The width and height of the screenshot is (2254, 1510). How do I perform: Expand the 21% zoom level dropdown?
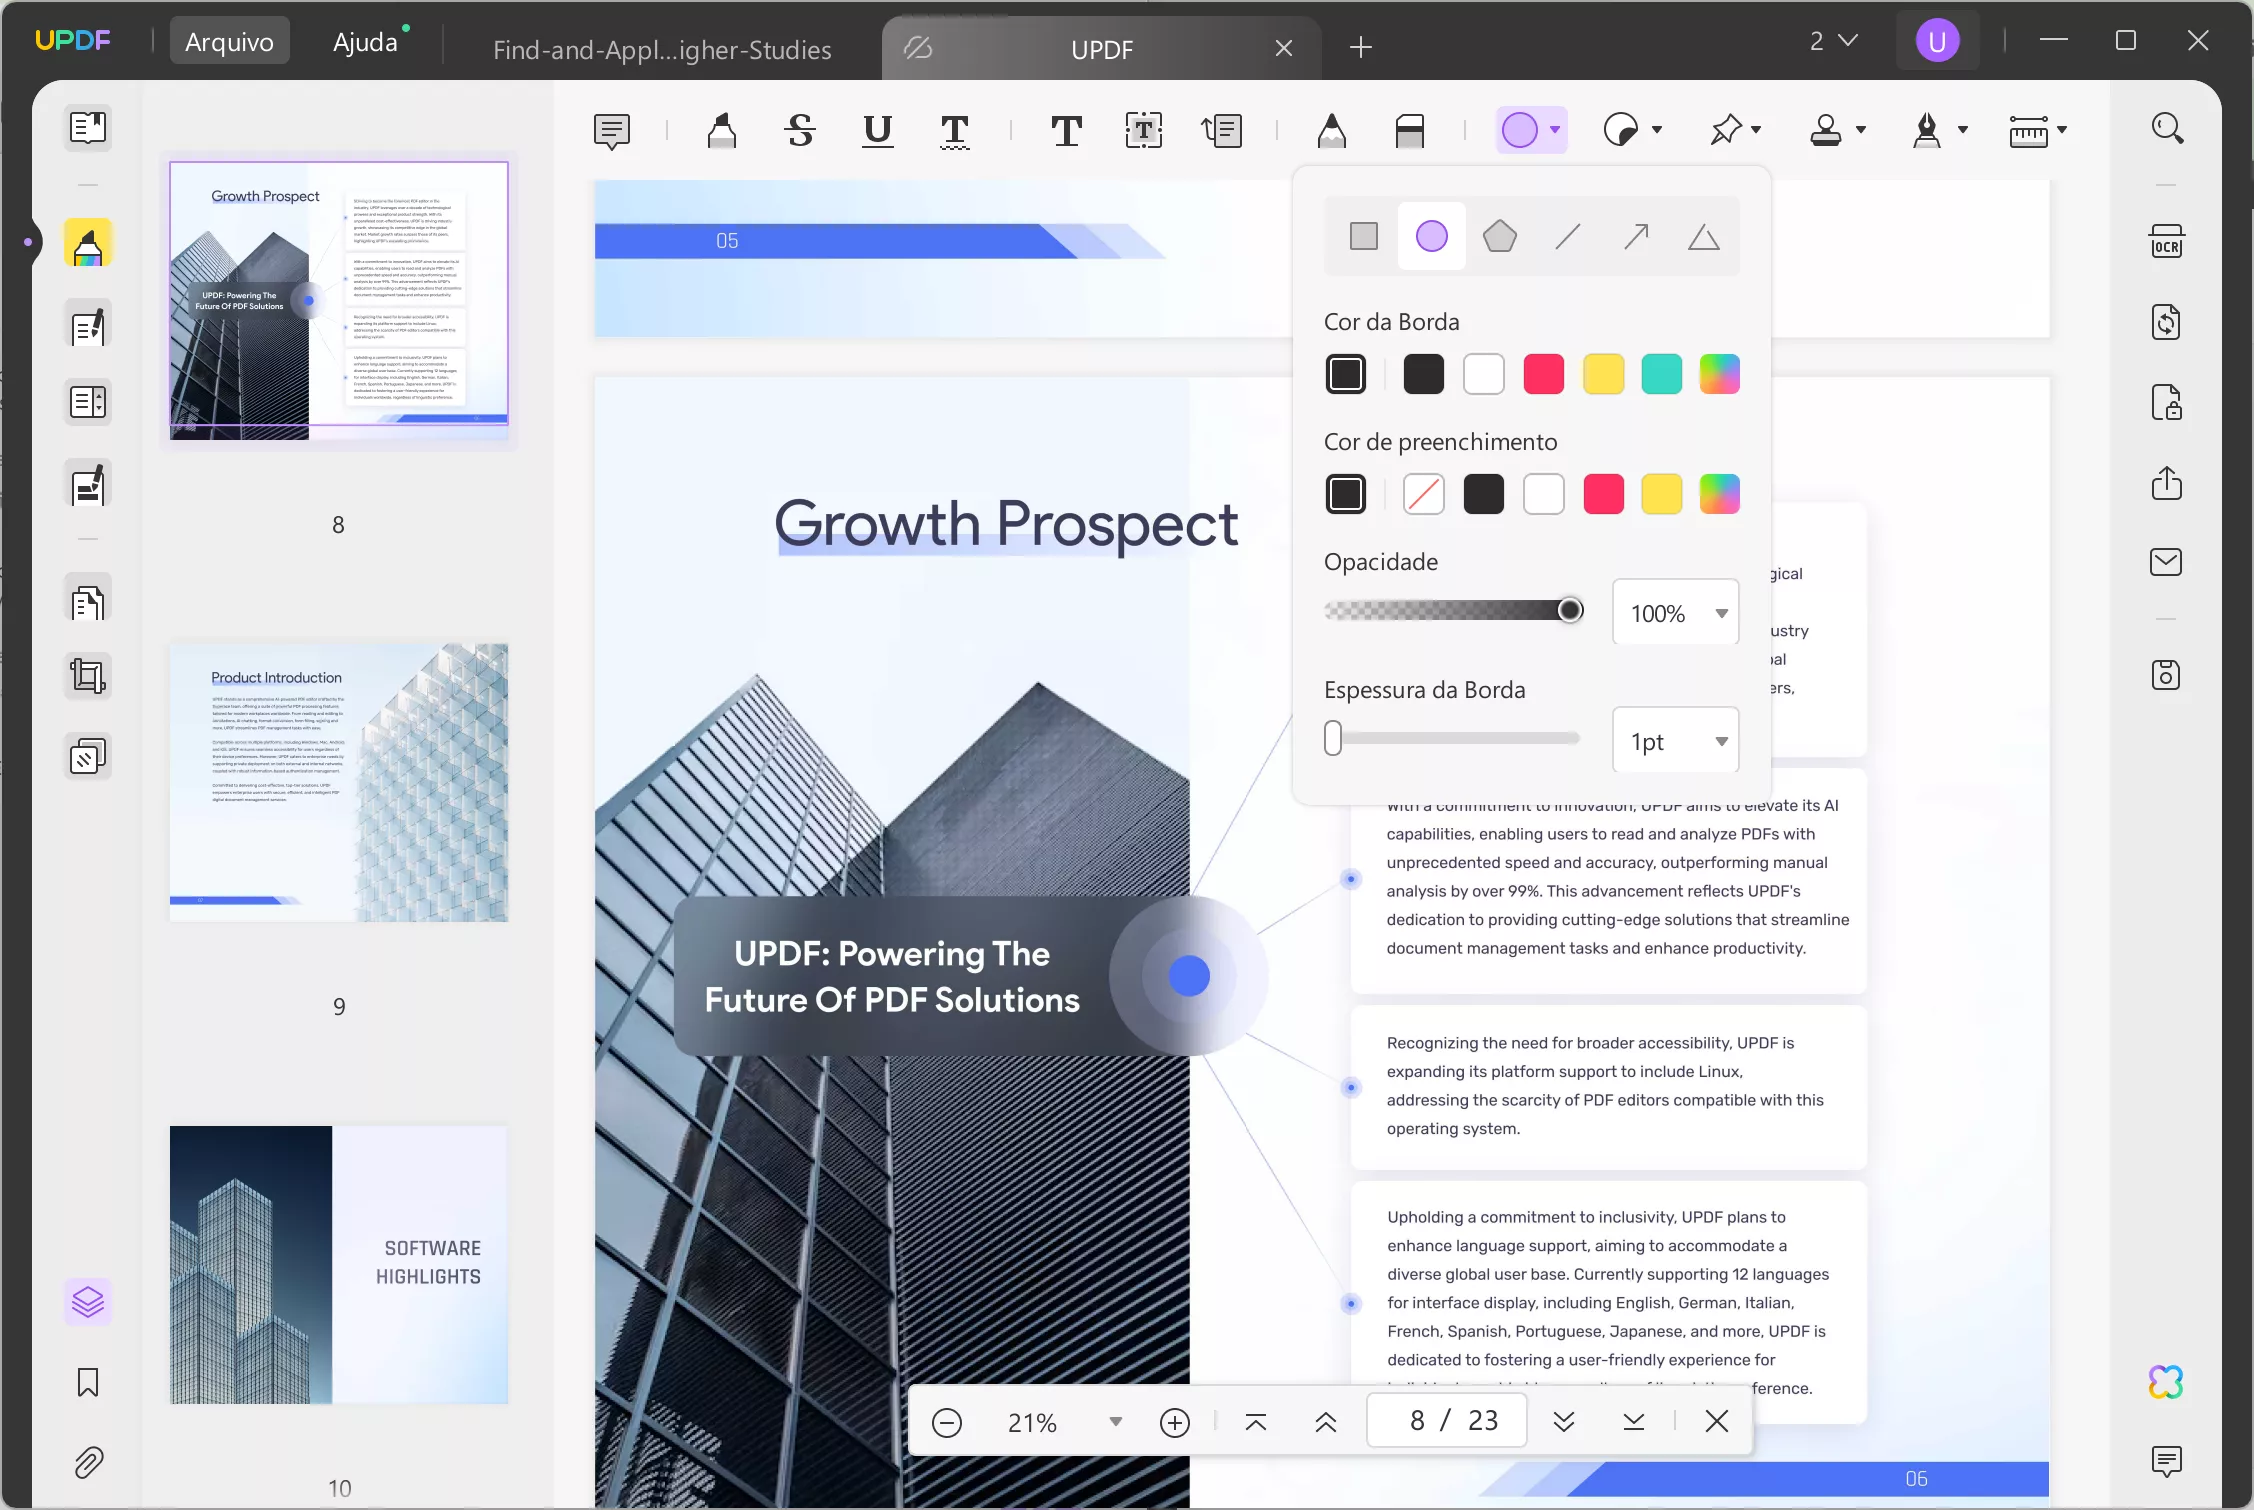[x=1115, y=1421]
